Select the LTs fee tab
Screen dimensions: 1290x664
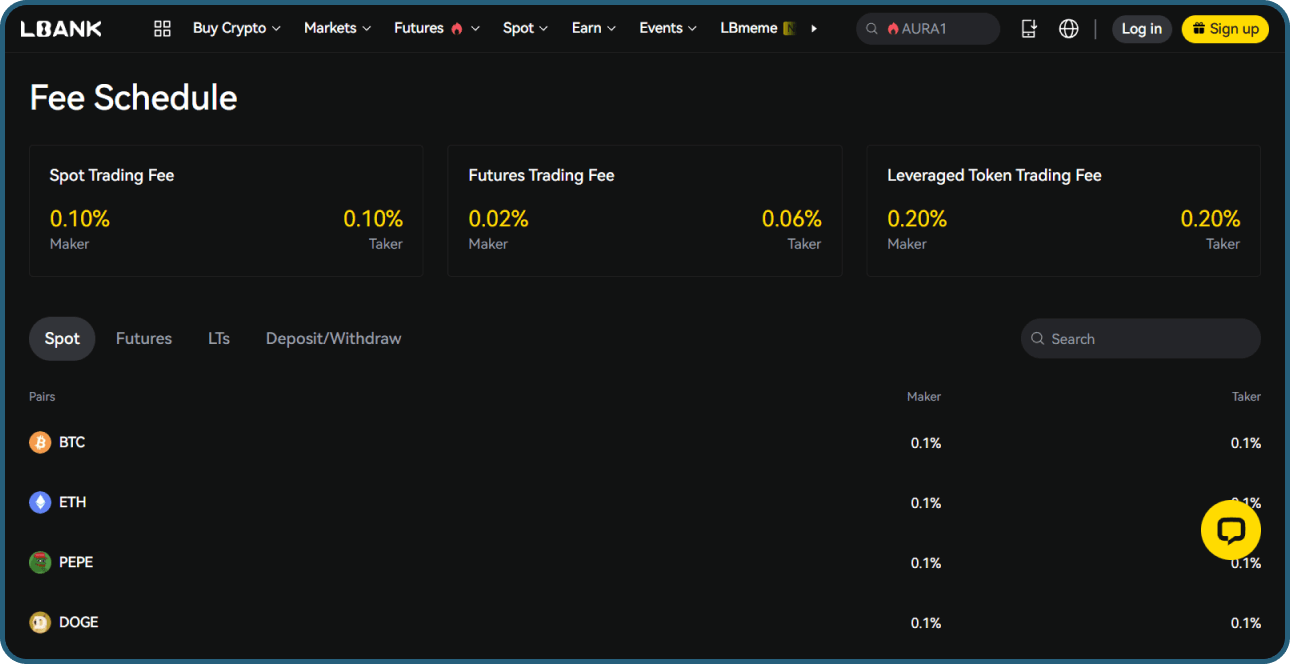point(219,339)
